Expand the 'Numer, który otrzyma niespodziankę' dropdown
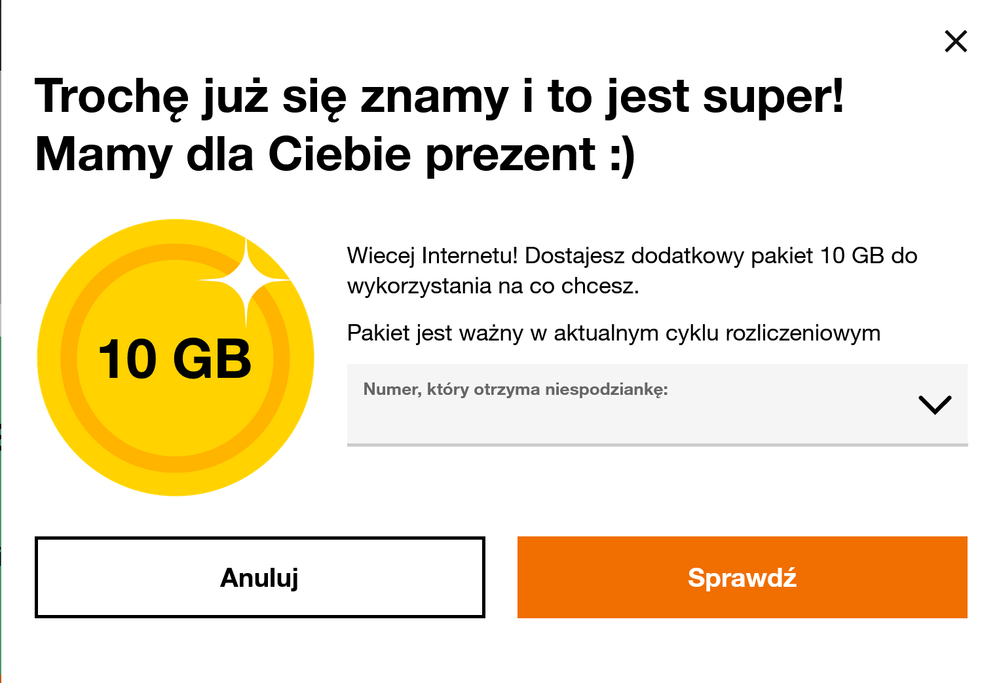This screenshot has height=683, width=999. tap(656, 404)
